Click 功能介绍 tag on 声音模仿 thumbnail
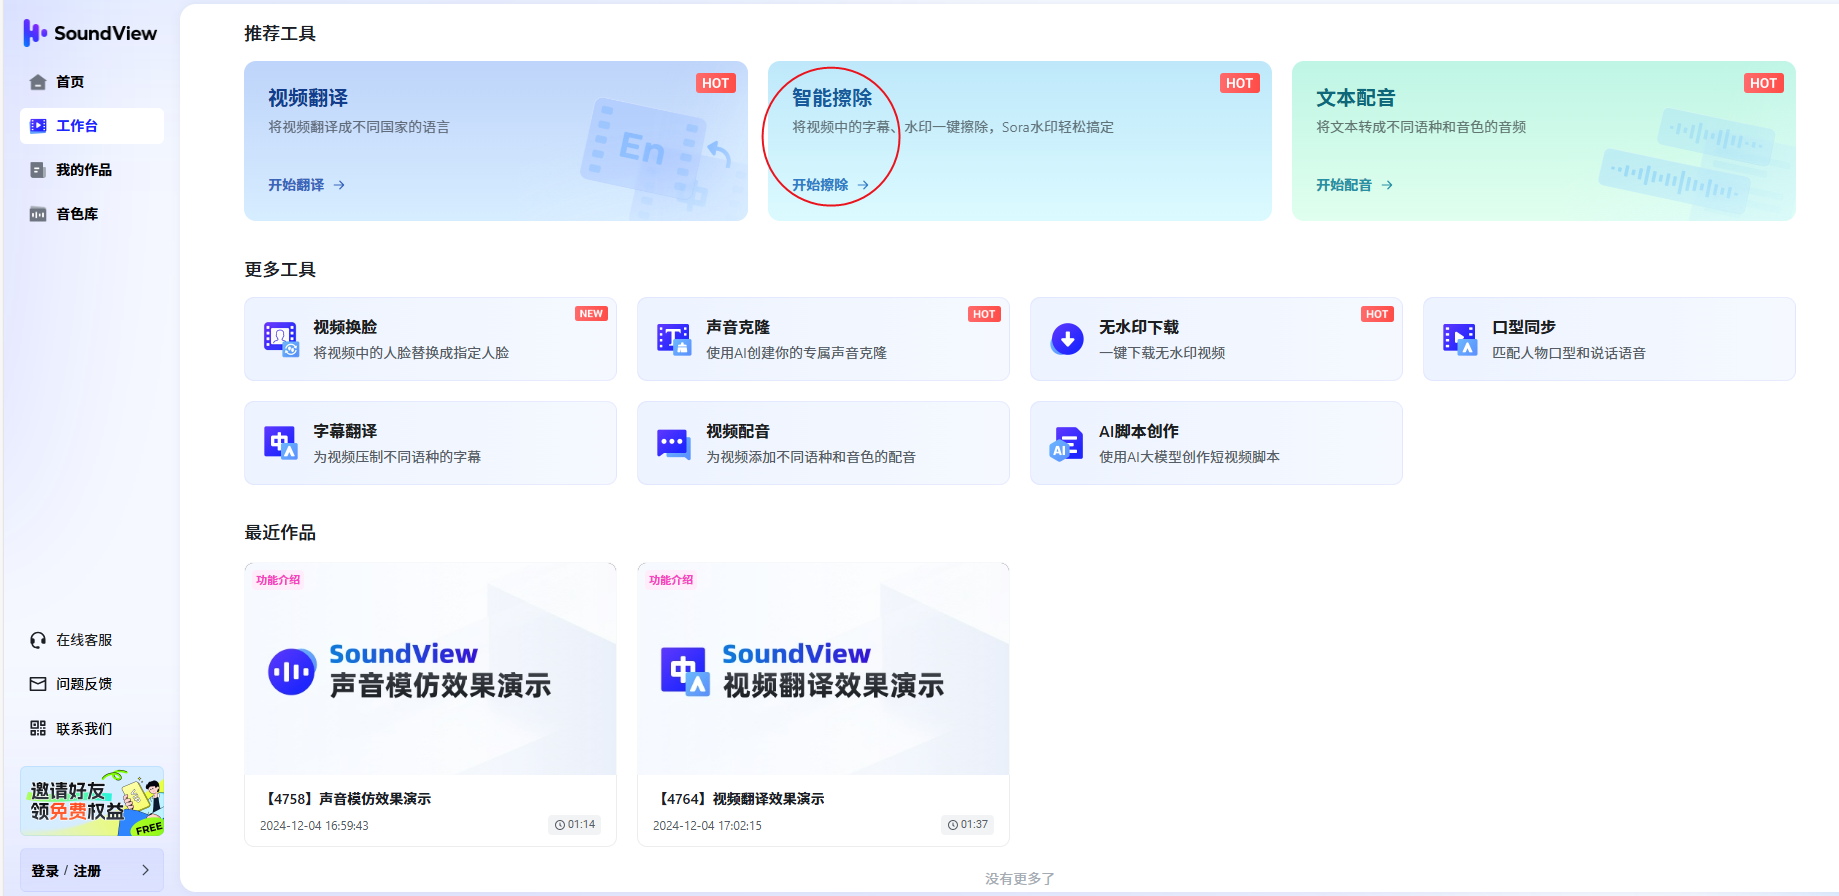The height and width of the screenshot is (896, 1839). [x=278, y=580]
